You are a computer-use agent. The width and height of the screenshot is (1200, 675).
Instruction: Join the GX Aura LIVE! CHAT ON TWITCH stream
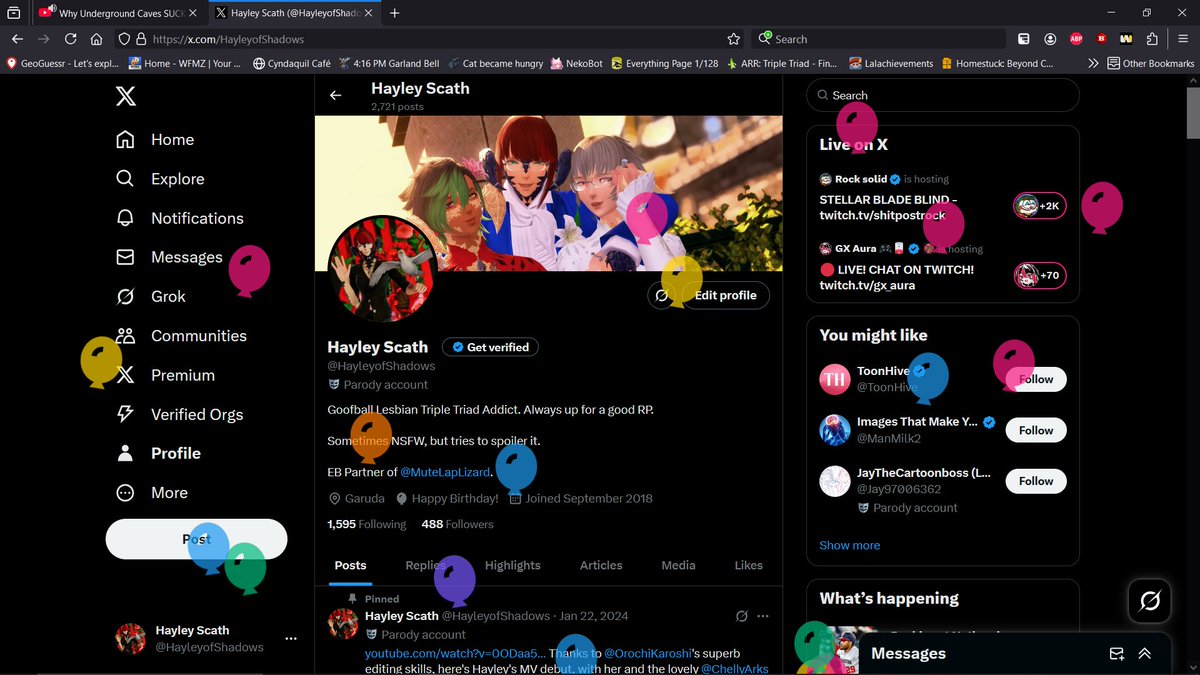pyautogui.click(x=896, y=277)
